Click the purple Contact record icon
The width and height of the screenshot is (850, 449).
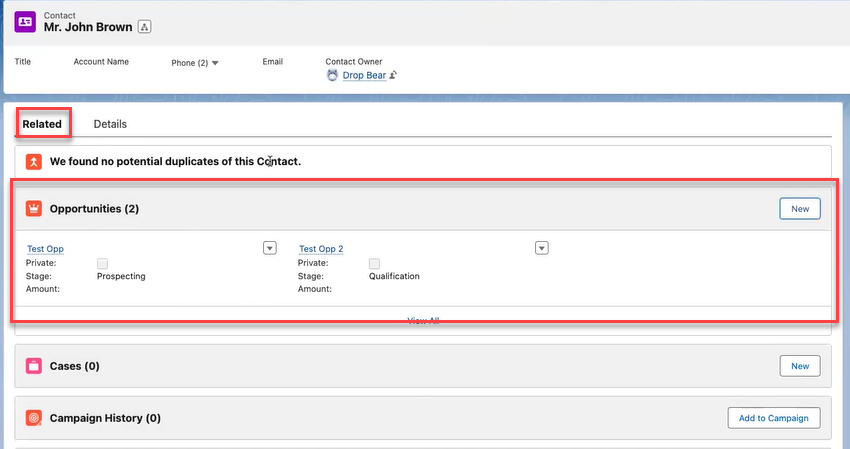tap(26, 21)
